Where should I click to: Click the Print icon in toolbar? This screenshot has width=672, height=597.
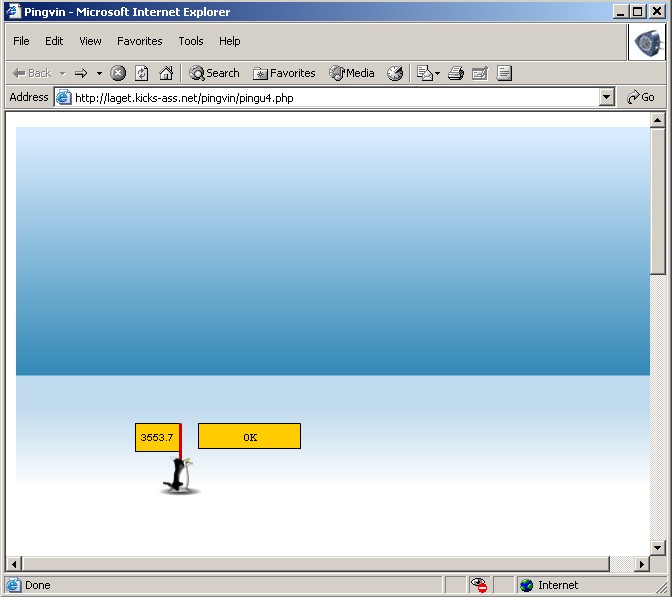point(455,73)
